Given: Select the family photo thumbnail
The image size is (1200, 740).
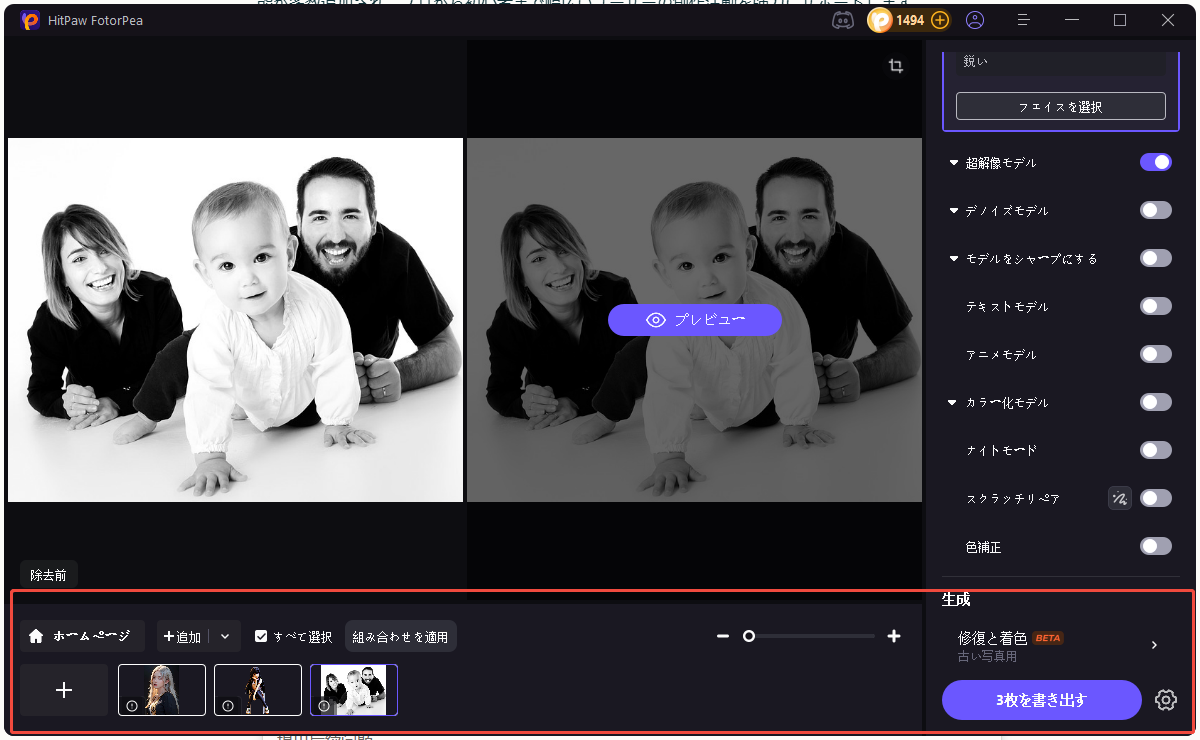Looking at the screenshot, I should pyautogui.click(x=354, y=690).
